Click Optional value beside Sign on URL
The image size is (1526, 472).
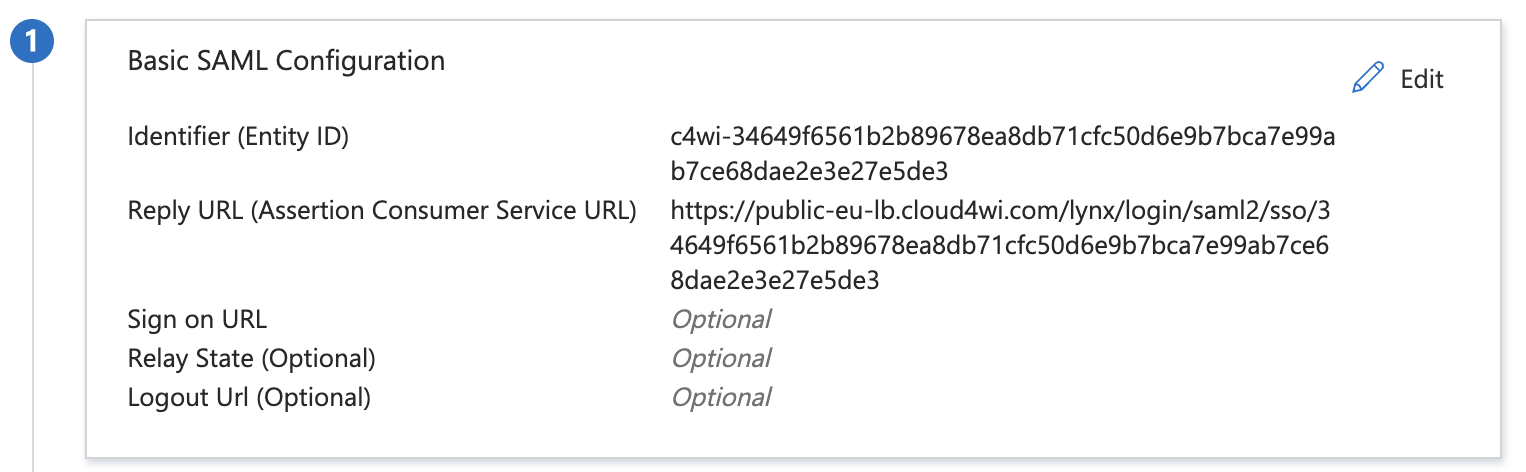(x=721, y=320)
